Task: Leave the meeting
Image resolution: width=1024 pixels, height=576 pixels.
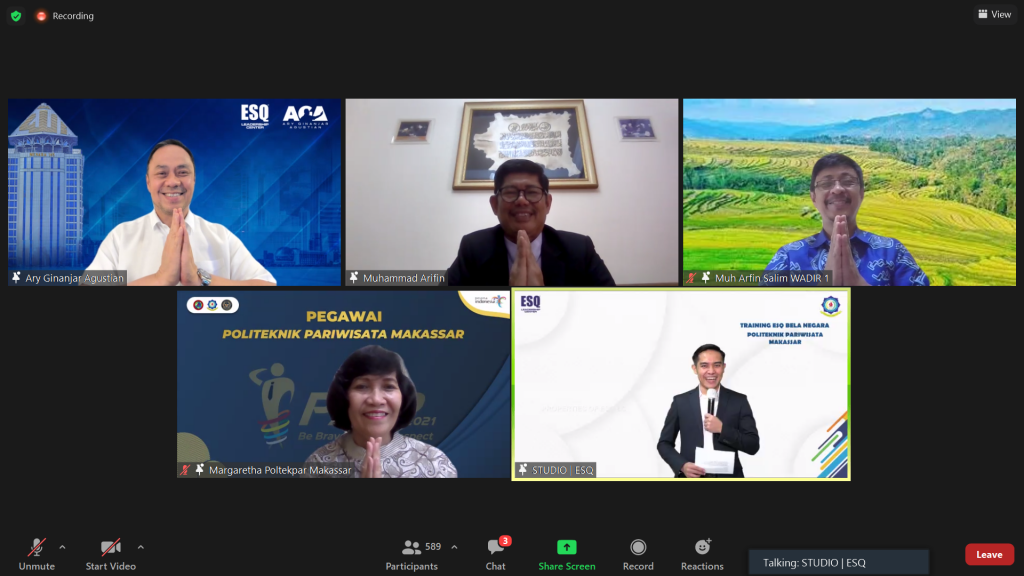Action: pos(989,555)
